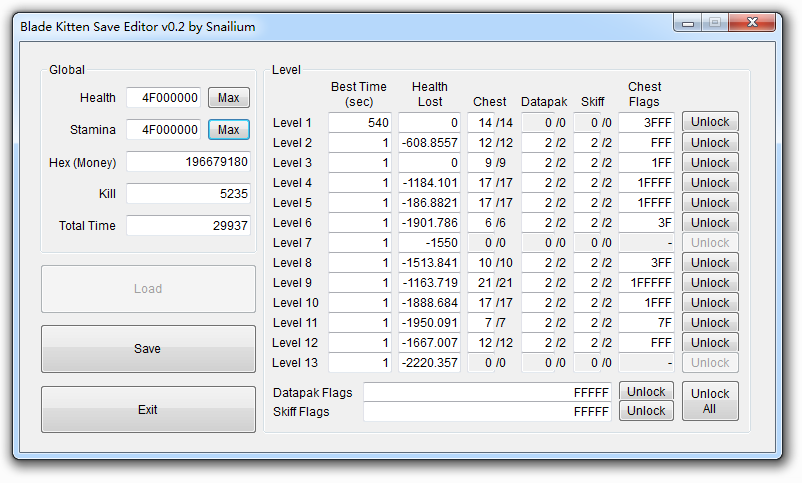Close the Blade Kitten Save Editor window
Viewport: 802px width, 483px height.
click(x=752, y=23)
